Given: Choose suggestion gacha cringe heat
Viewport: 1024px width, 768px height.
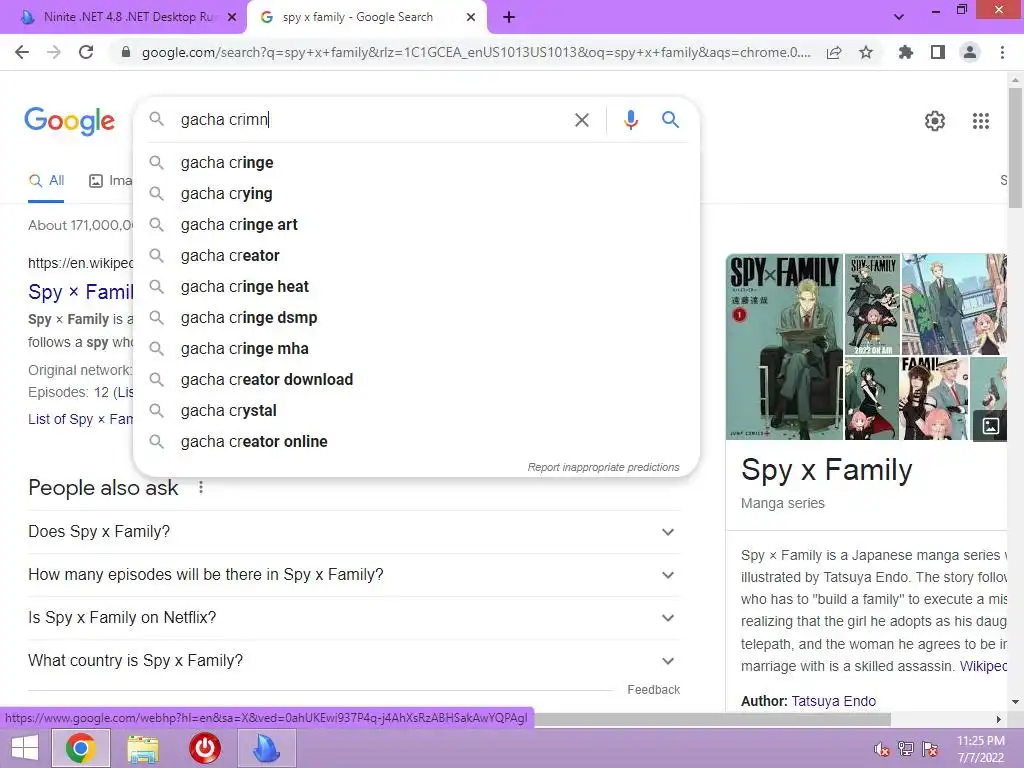Looking at the screenshot, I should click(416, 287).
